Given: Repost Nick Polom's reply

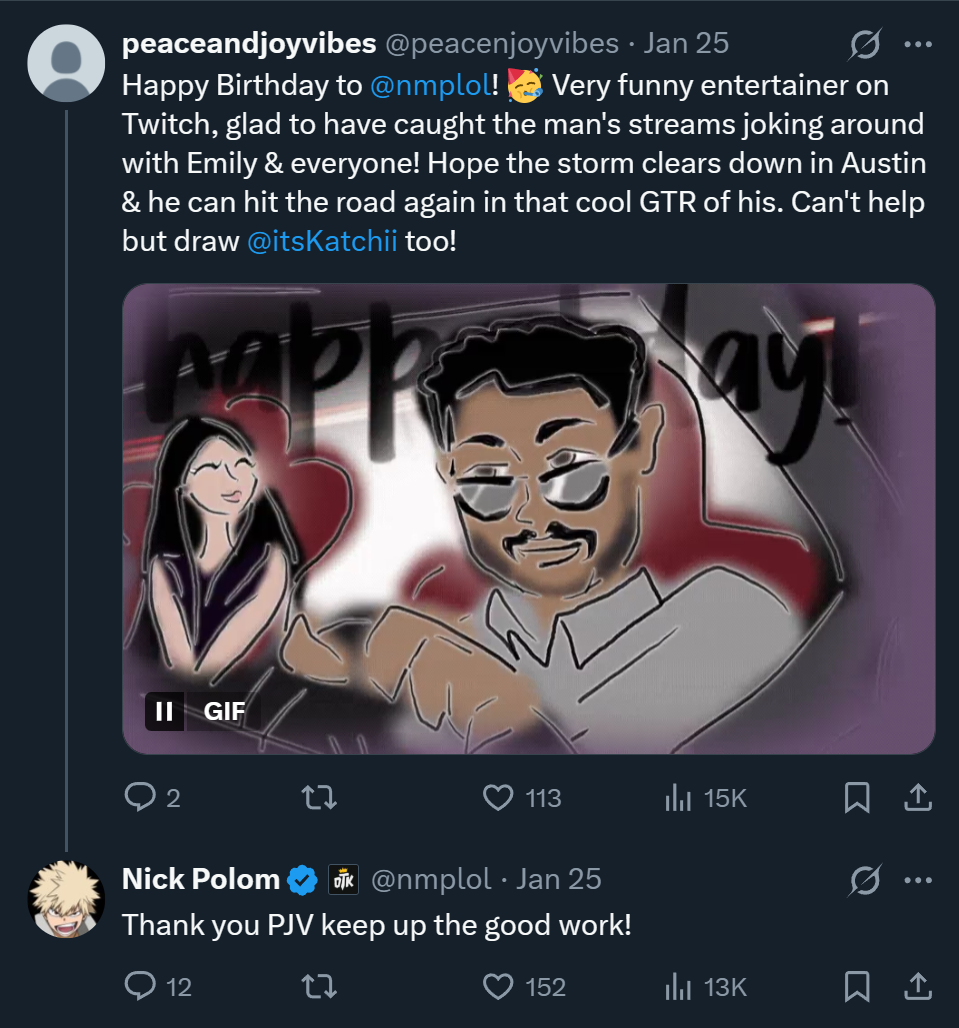Looking at the screenshot, I should pos(319,987).
